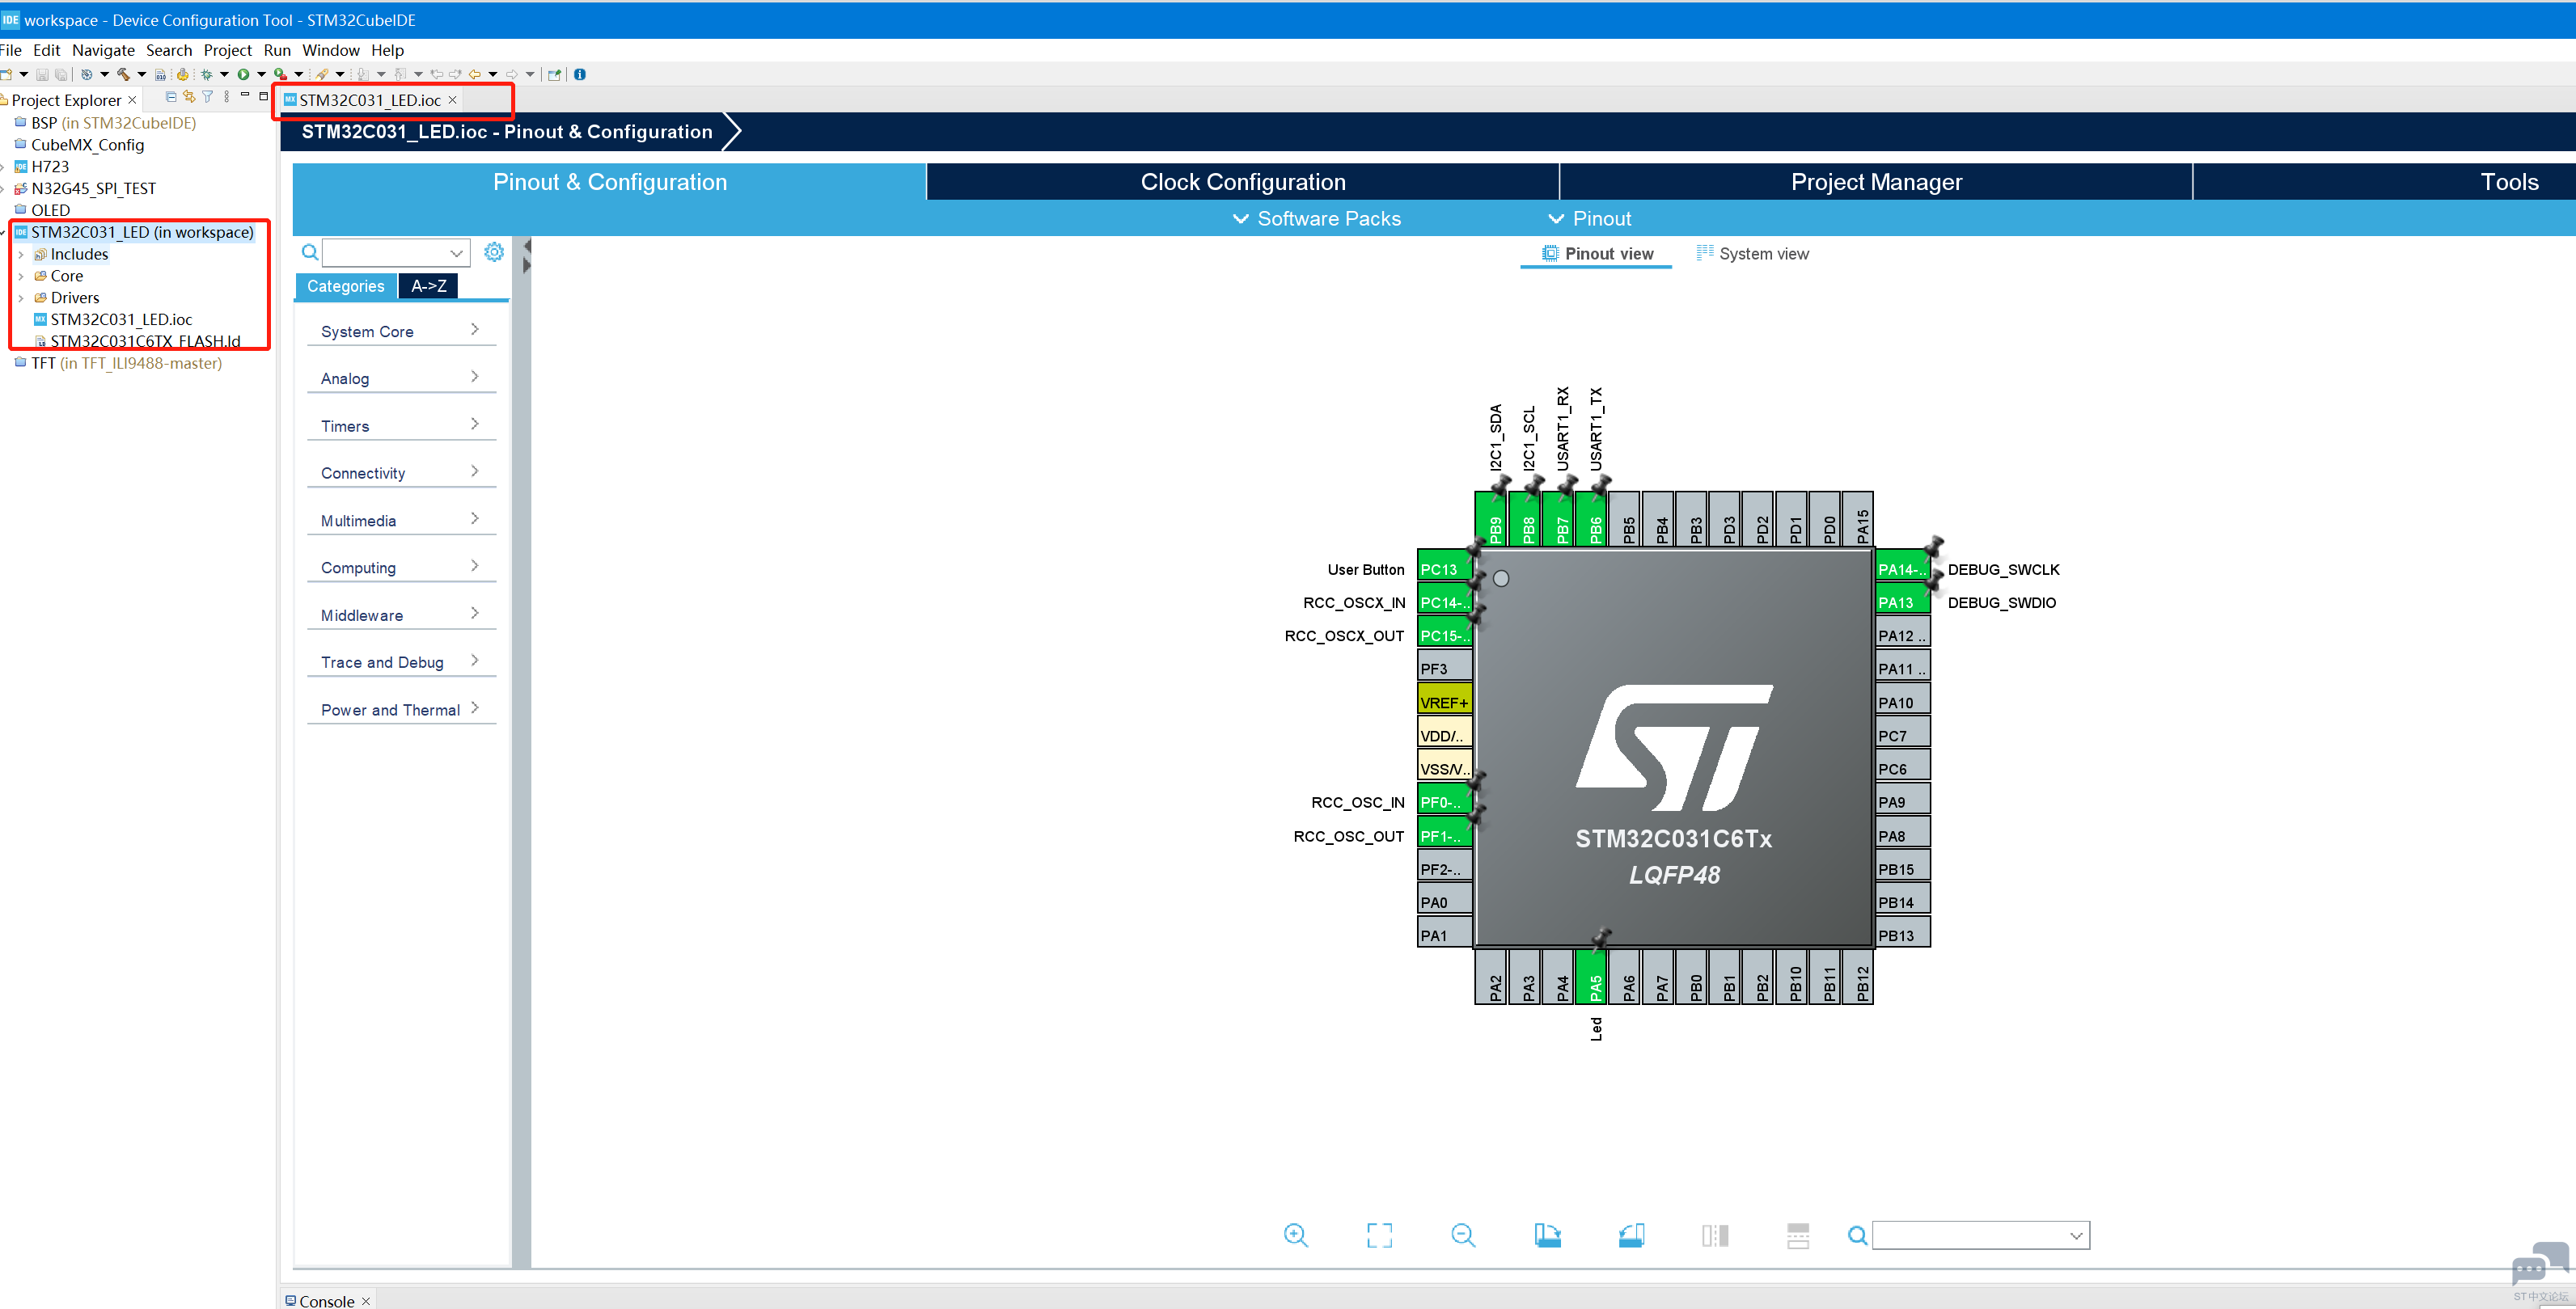Click the filter funnel icon in Project Explorer
The image size is (2576, 1309).
208,97
